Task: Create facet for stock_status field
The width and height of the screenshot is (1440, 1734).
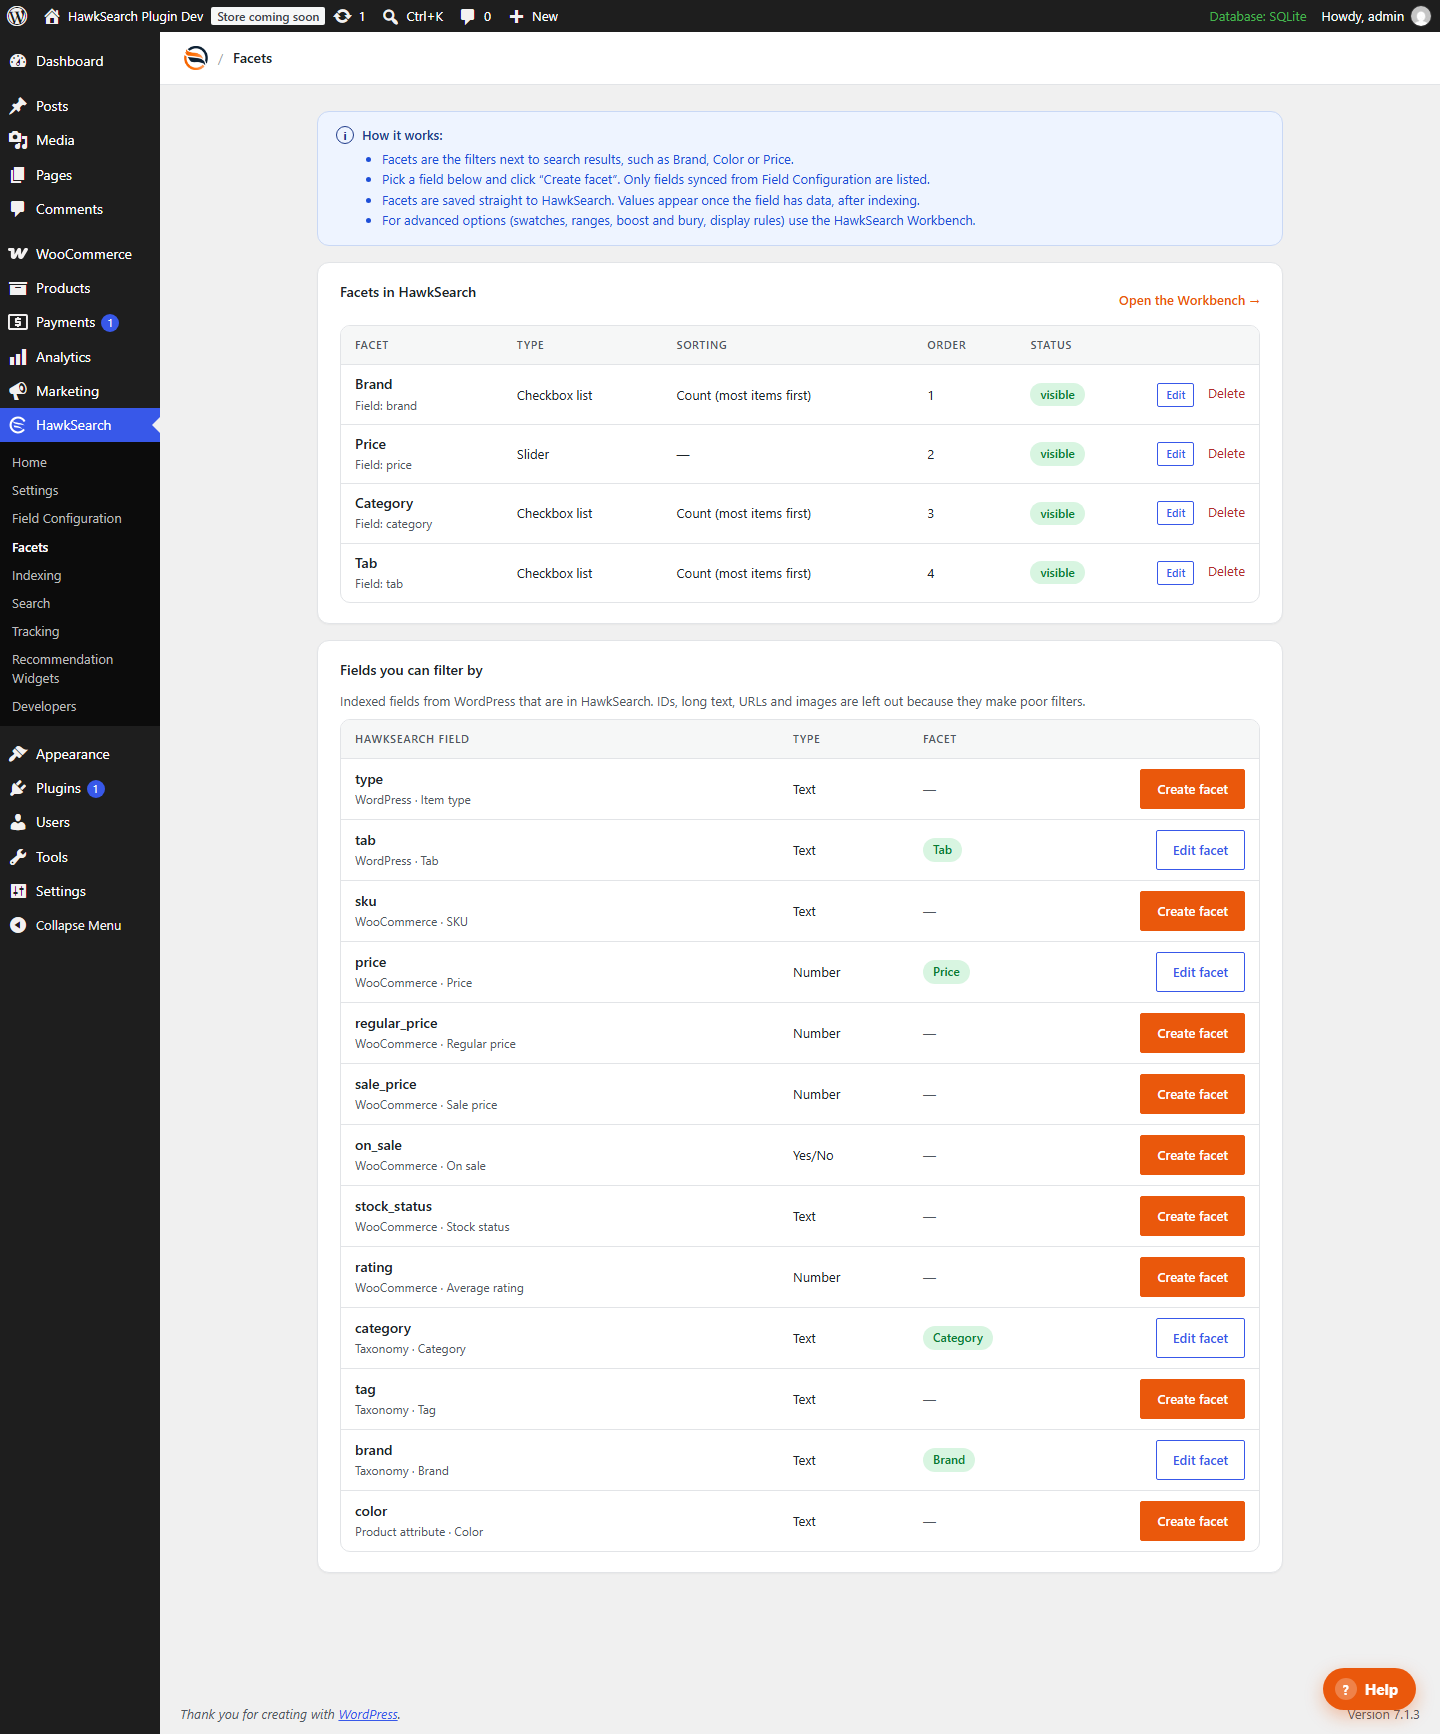Action: 1192,1216
